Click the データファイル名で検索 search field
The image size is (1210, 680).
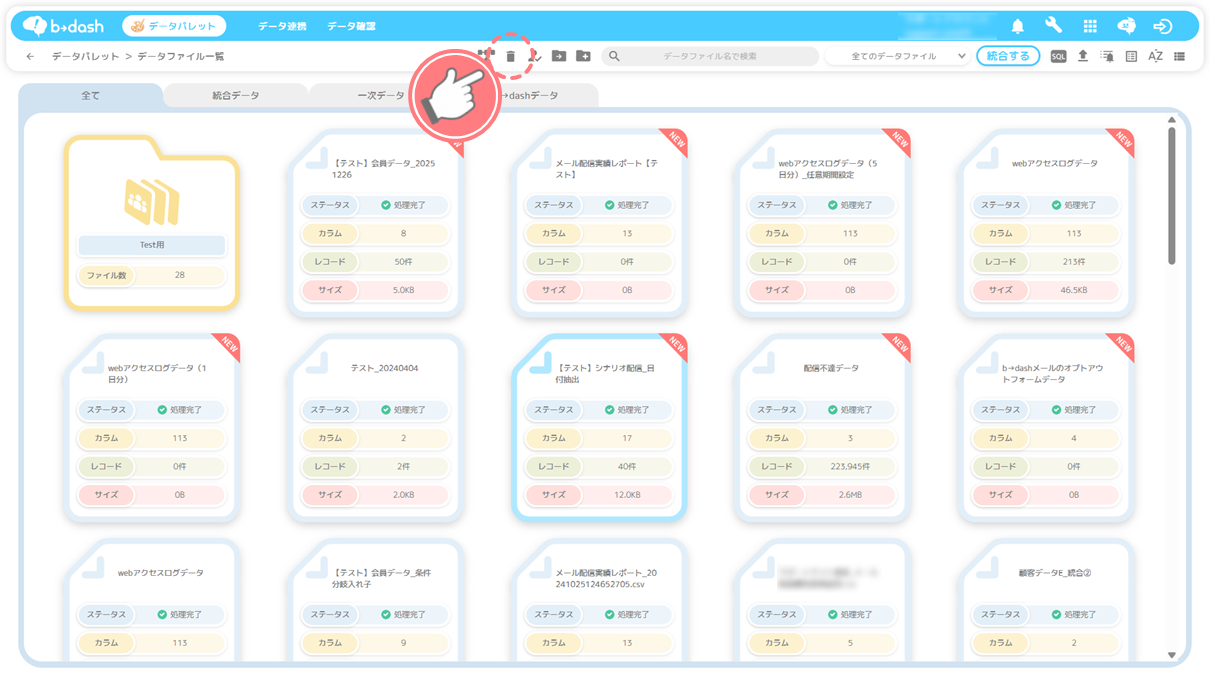[x=710, y=57]
